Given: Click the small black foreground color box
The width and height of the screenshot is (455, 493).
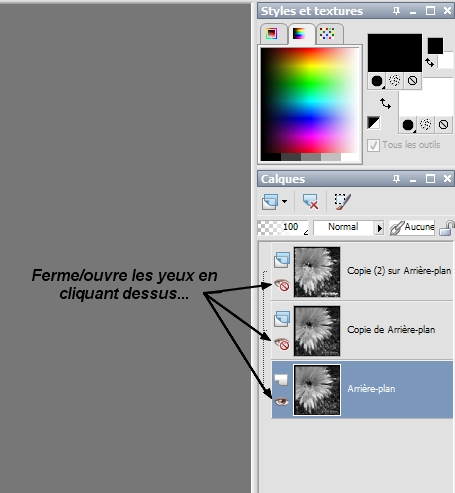Looking at the screenshot, I should coord(435,46).
